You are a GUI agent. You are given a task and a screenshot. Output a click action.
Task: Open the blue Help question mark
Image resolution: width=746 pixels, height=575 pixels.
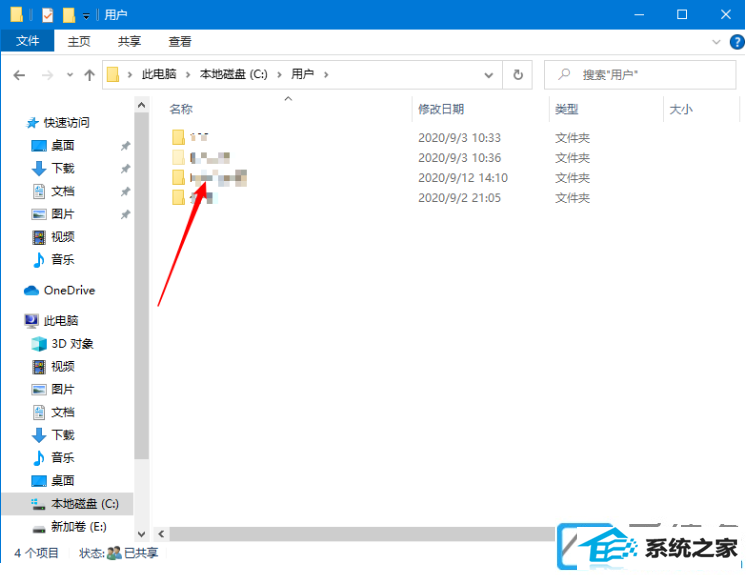coord(736,42)
